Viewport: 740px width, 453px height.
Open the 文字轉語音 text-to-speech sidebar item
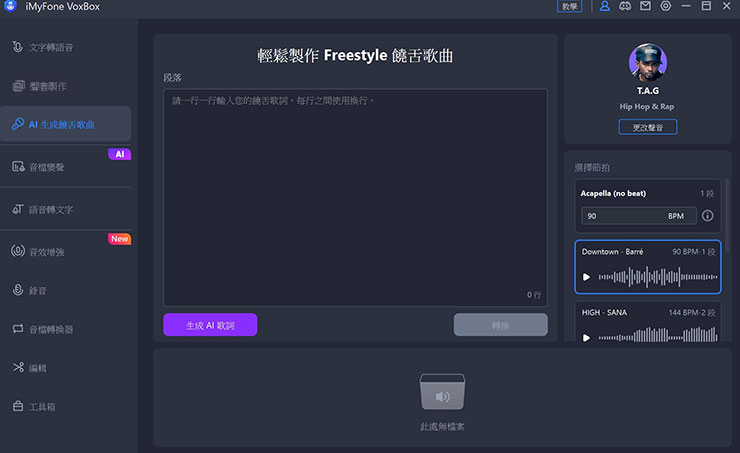(x=66, y=47)
